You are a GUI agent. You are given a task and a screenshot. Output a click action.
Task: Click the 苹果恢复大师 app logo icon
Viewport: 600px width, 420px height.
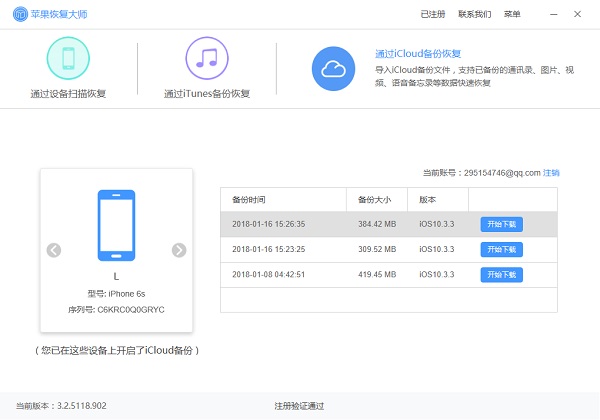tap(20, 14)
